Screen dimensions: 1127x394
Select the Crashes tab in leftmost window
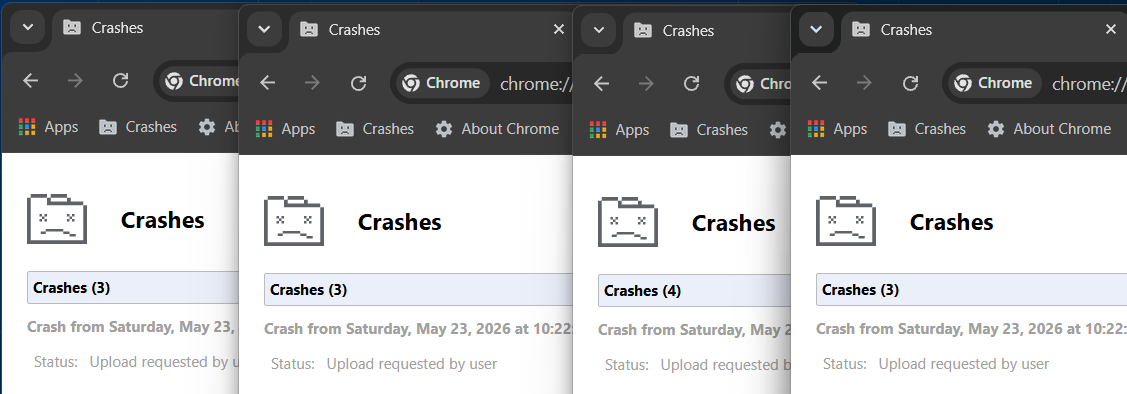(144, 28)
